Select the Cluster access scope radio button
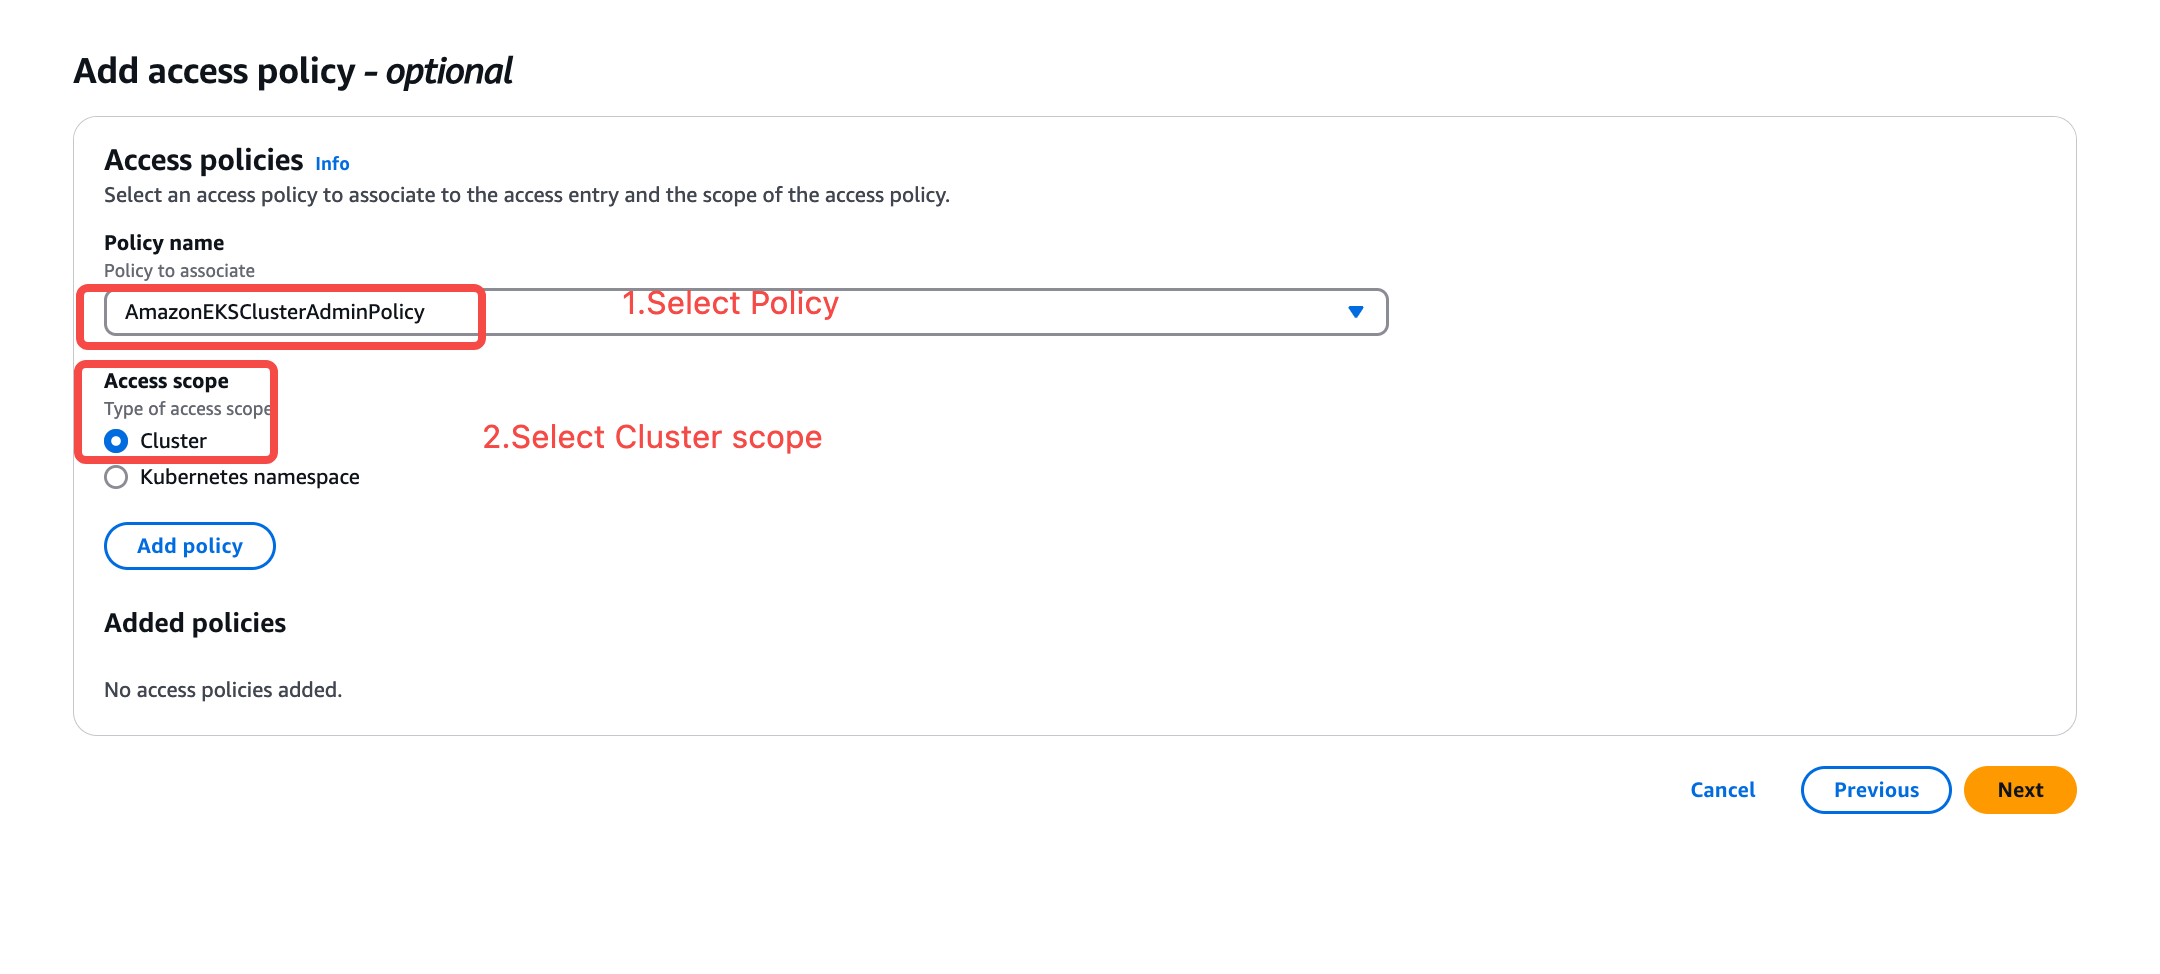Image resolution: width=2160 pixels, height=974 pixels. pos(116,441)
